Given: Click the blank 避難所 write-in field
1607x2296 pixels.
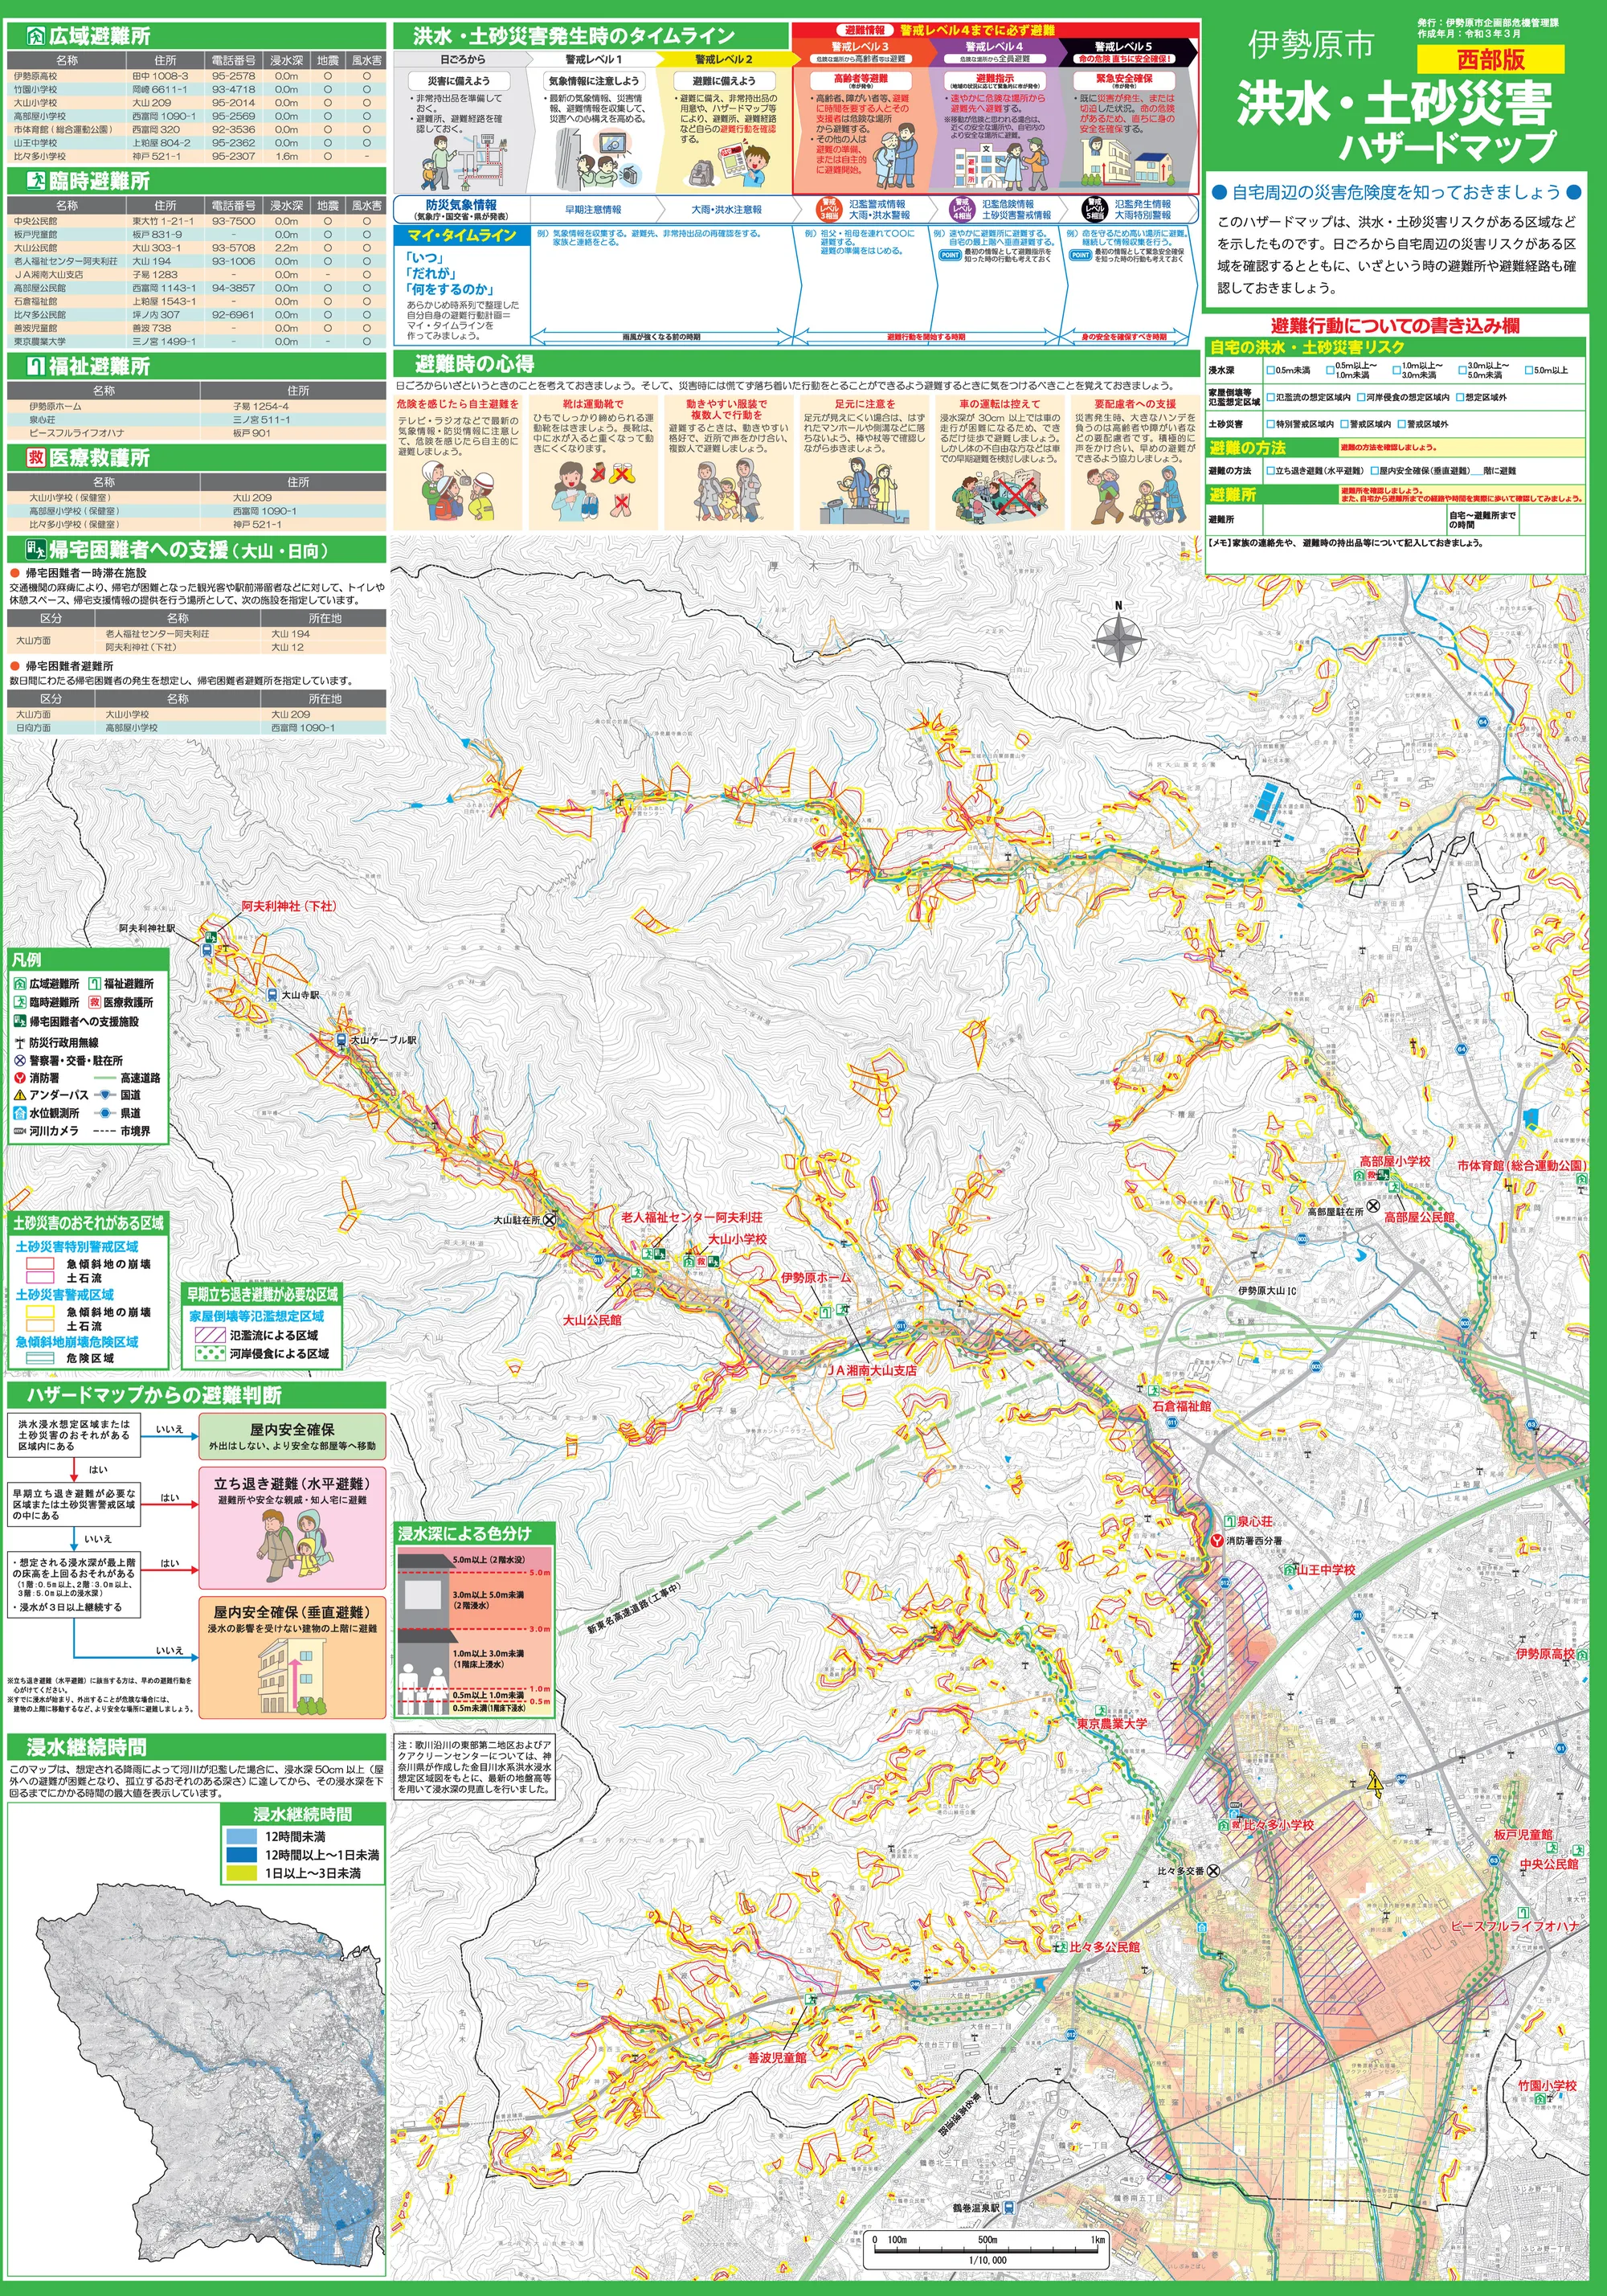Looking at the screenshot, I should click(x=1354, y=520).
